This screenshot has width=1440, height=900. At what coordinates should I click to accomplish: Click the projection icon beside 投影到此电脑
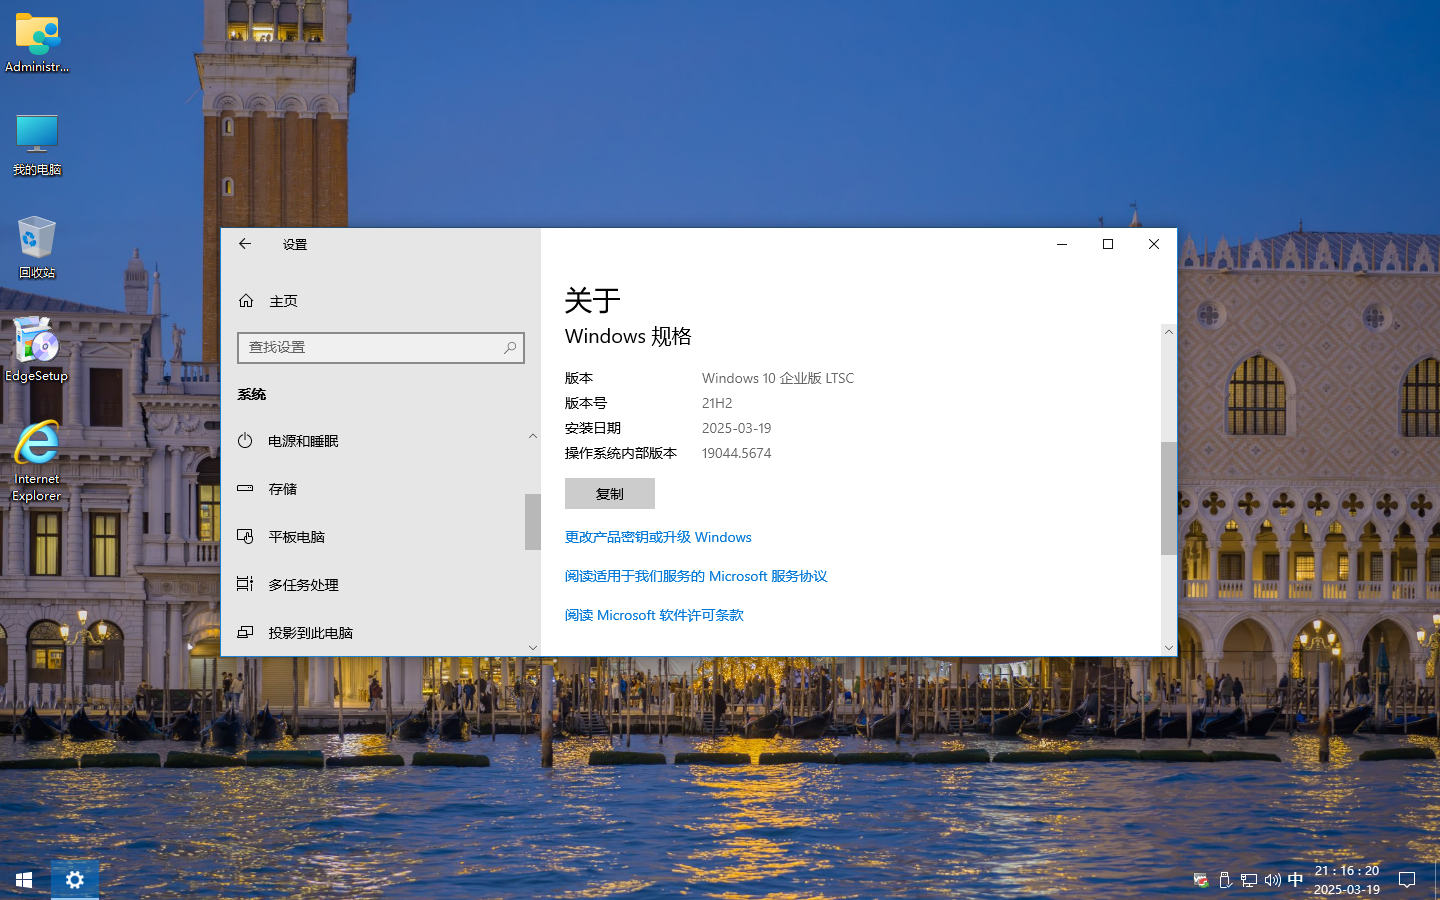coord(245,632)
